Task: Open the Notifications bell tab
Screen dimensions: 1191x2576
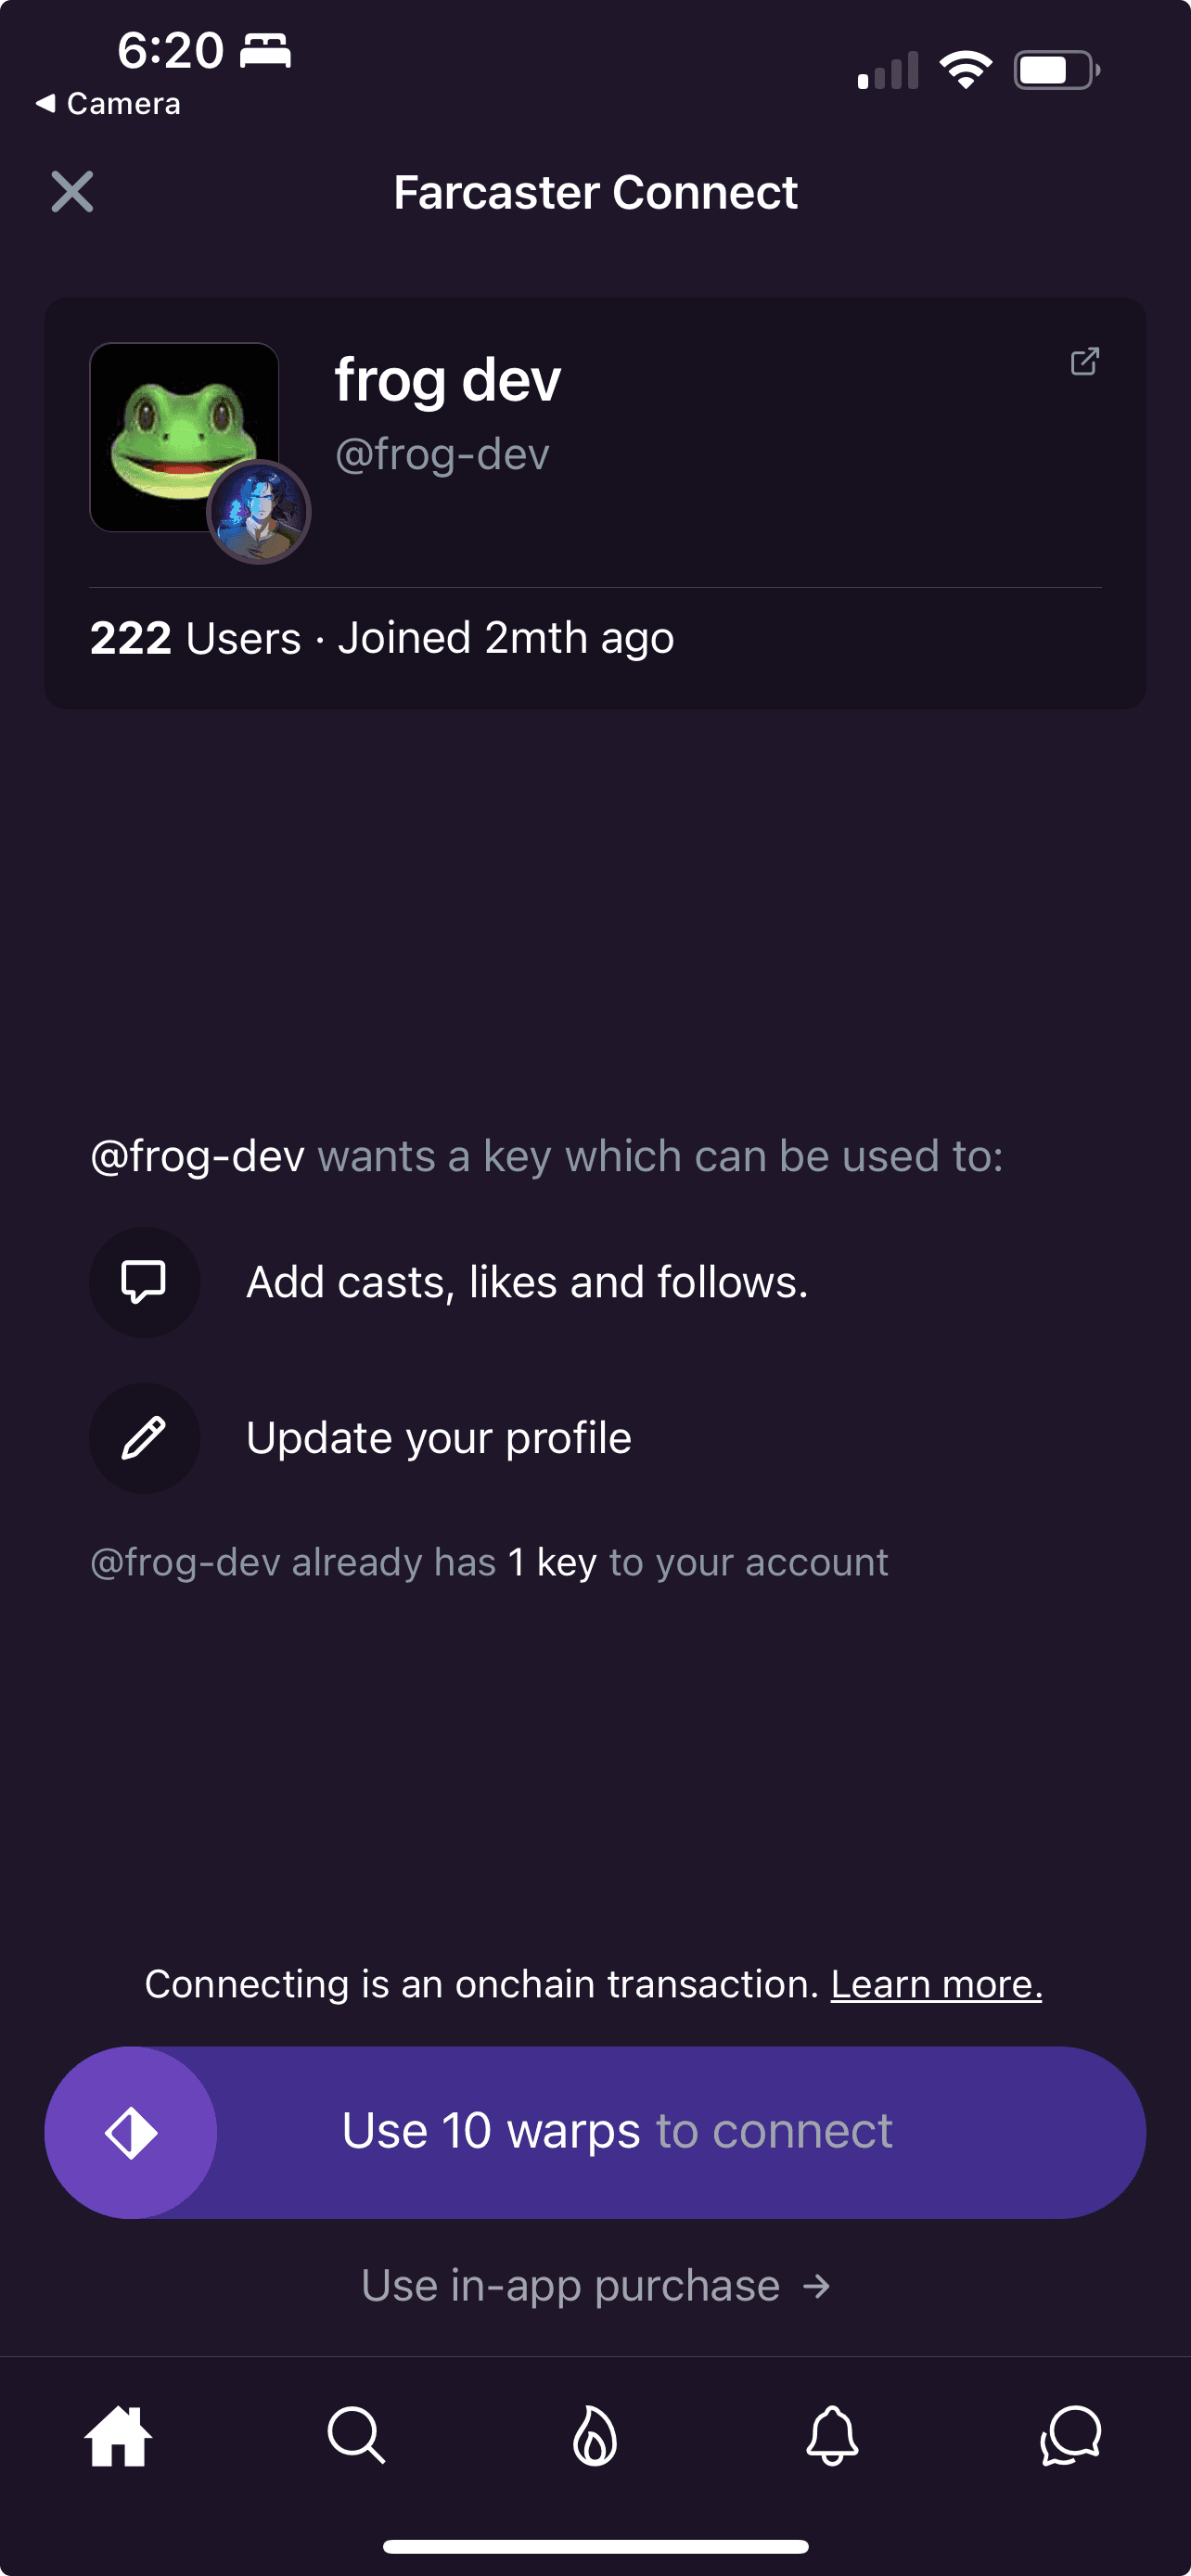Action: (x=832, y=2436)
